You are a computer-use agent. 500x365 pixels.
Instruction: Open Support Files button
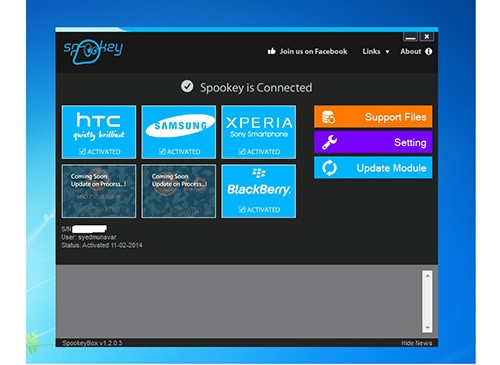[373, 117]
